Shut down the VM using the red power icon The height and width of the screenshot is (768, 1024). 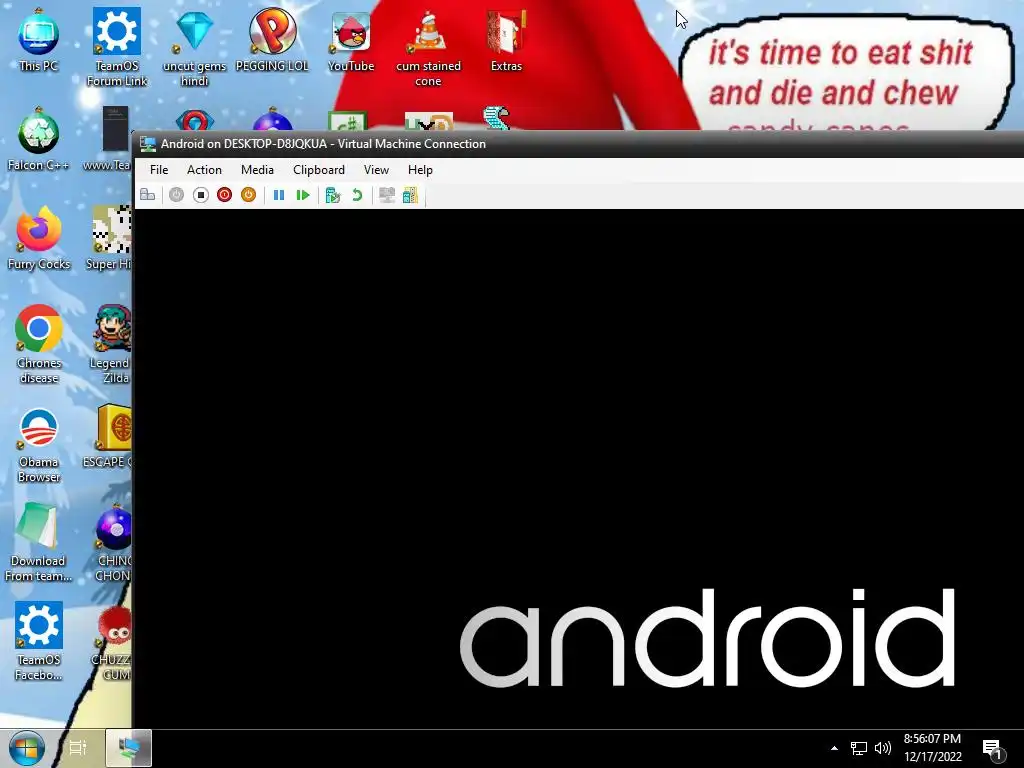click(225, 195)
